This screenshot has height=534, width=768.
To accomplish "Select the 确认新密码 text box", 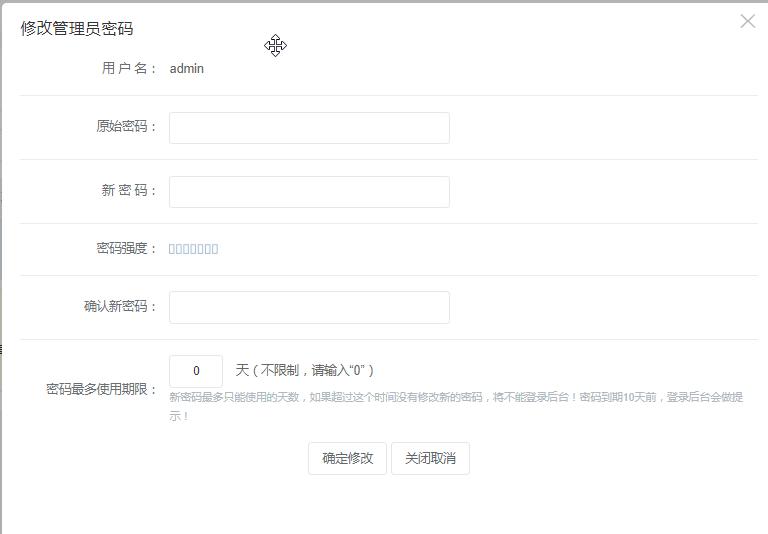I will pos(309,308).
